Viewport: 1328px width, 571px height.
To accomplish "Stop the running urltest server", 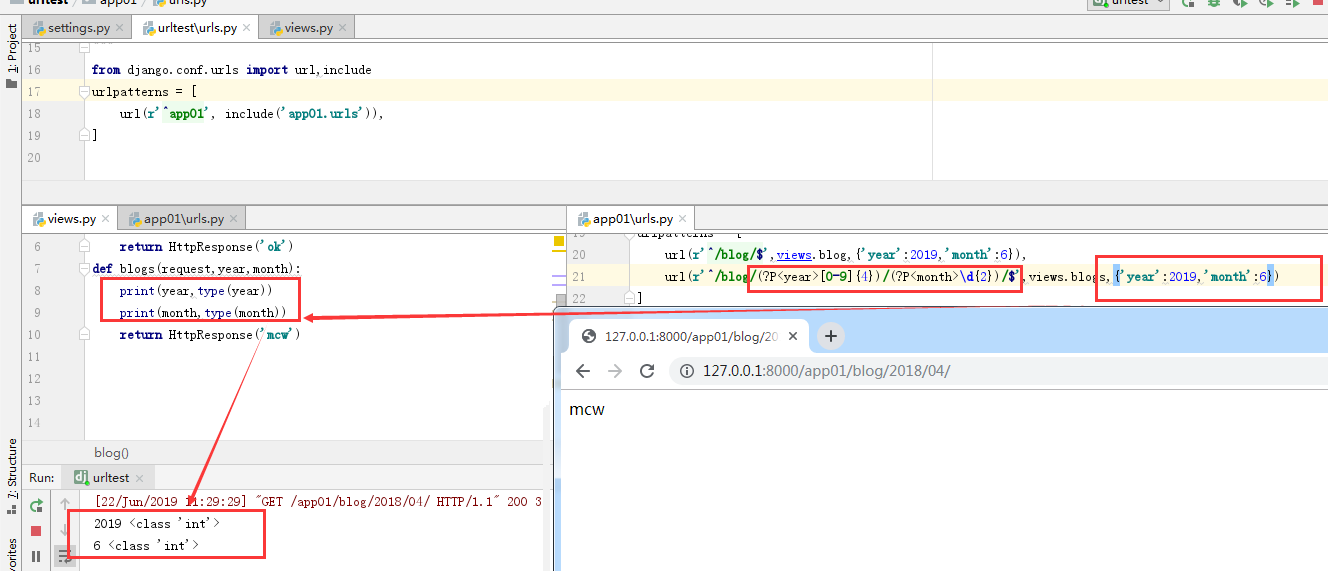I will pos(36,531).
